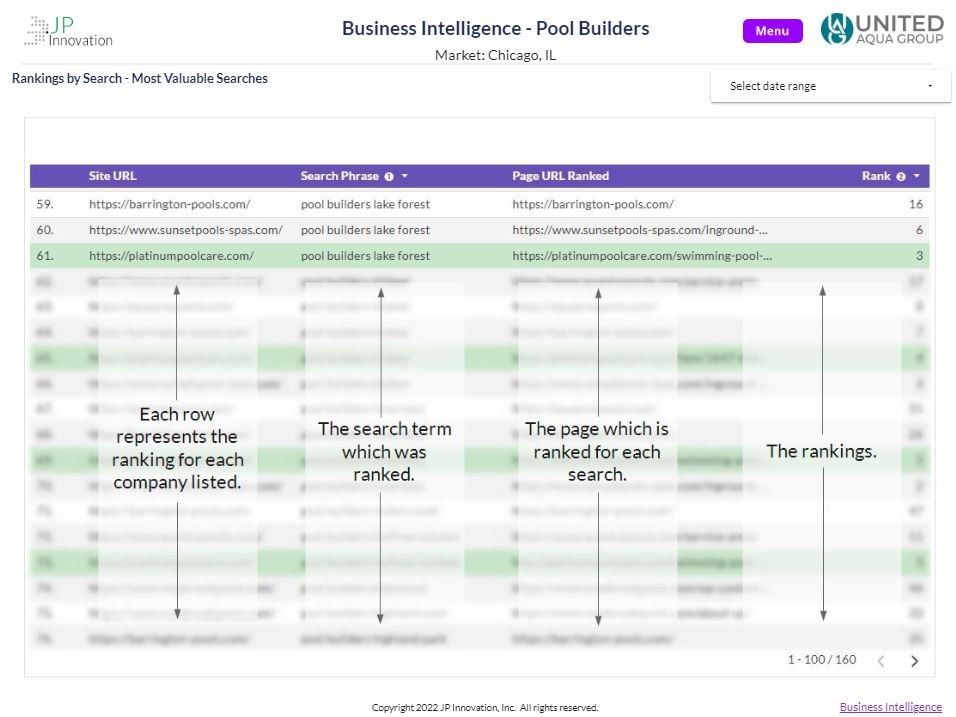Viewport: 956px width, 717px height.
Task: Click the 1 - 100 / 160 pagination label
Action: click(822, 660)
